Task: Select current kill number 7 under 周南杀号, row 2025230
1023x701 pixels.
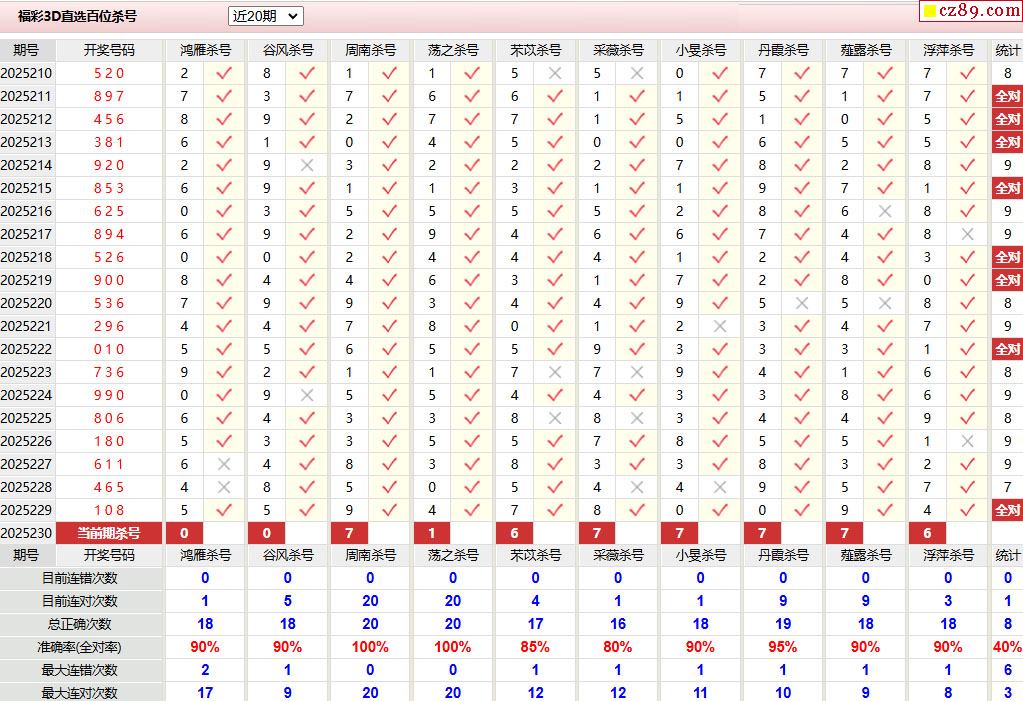Action: tap(350, 533)
